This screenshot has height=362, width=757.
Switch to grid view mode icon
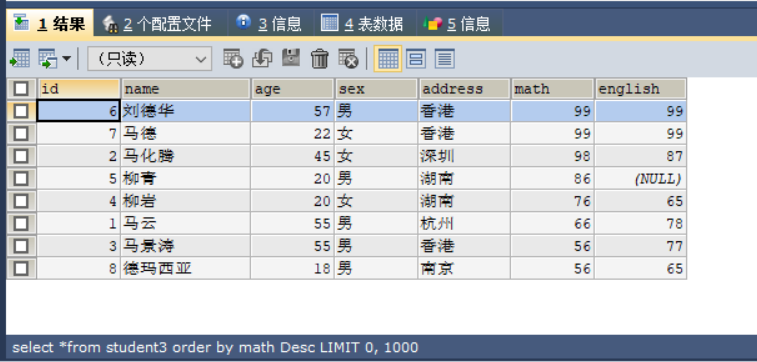point(388,59)
